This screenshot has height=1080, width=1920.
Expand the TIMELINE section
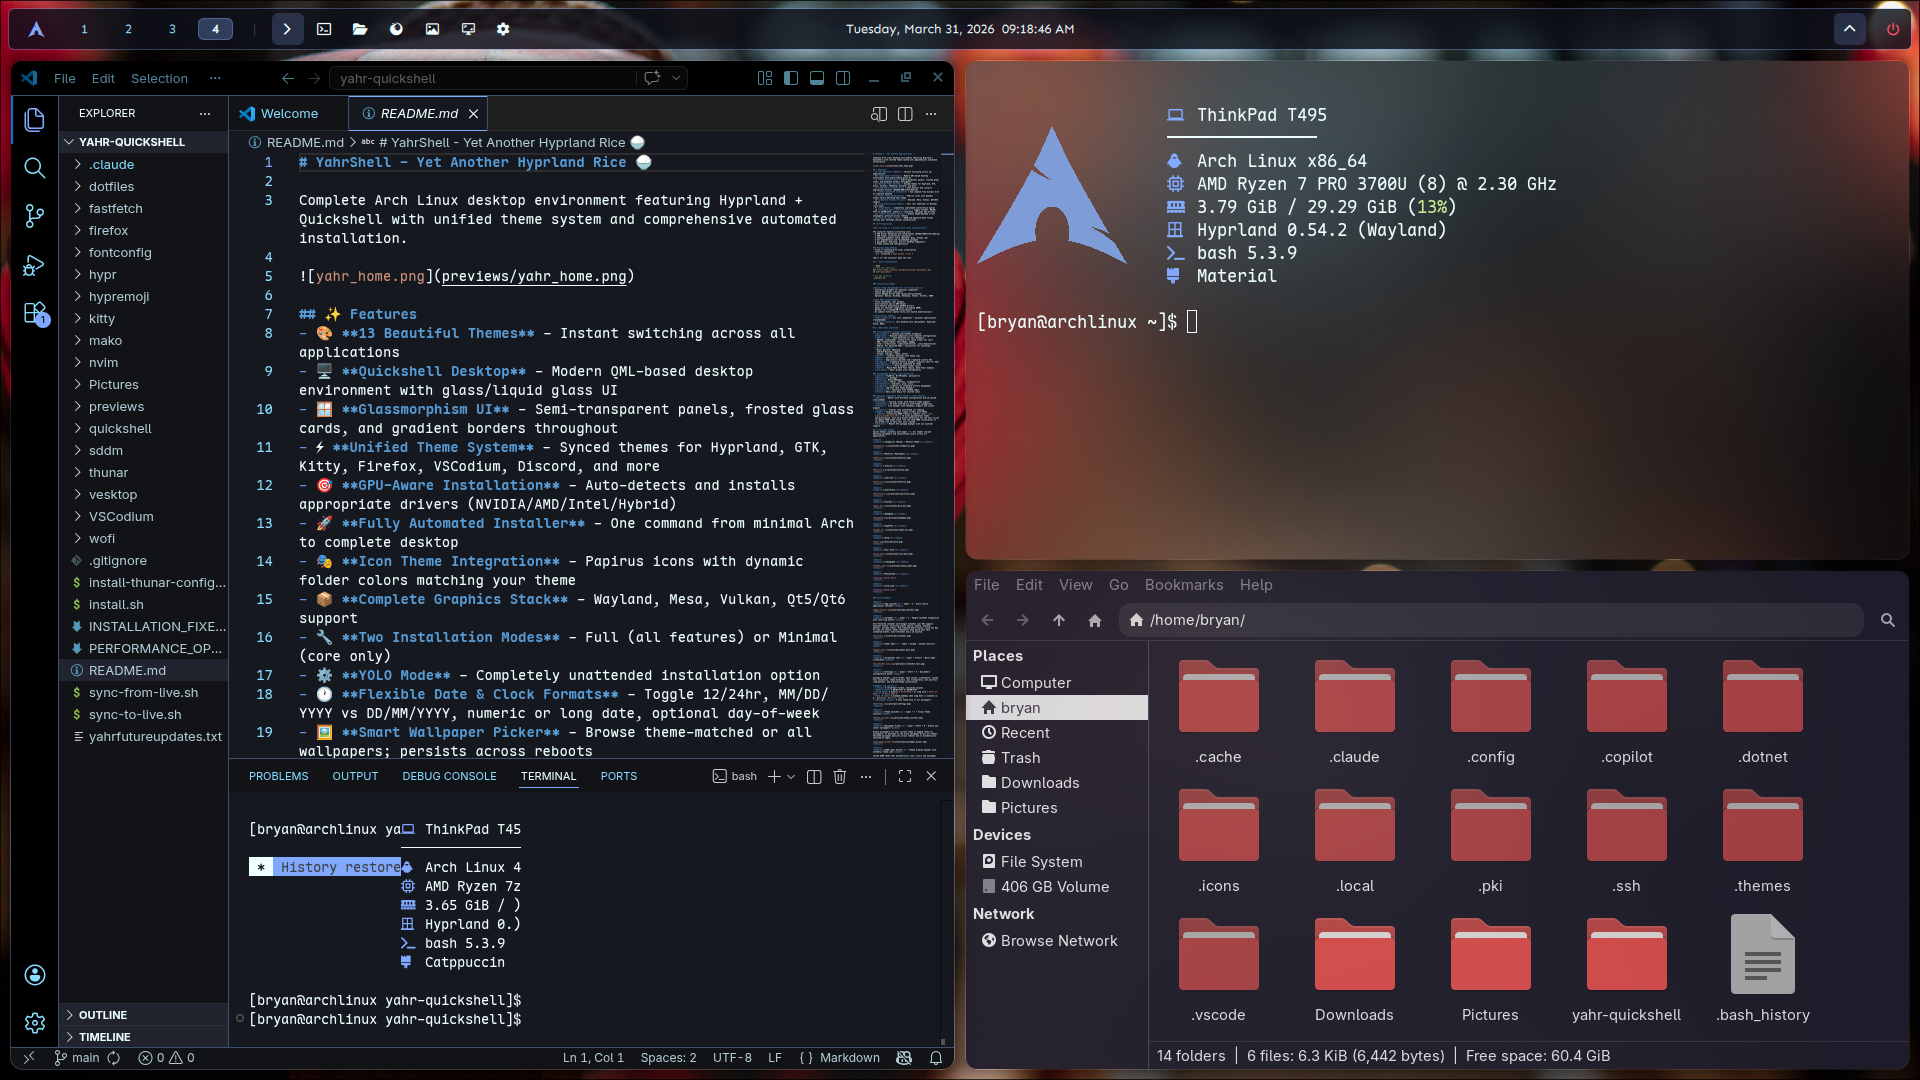coord(144,1037)
